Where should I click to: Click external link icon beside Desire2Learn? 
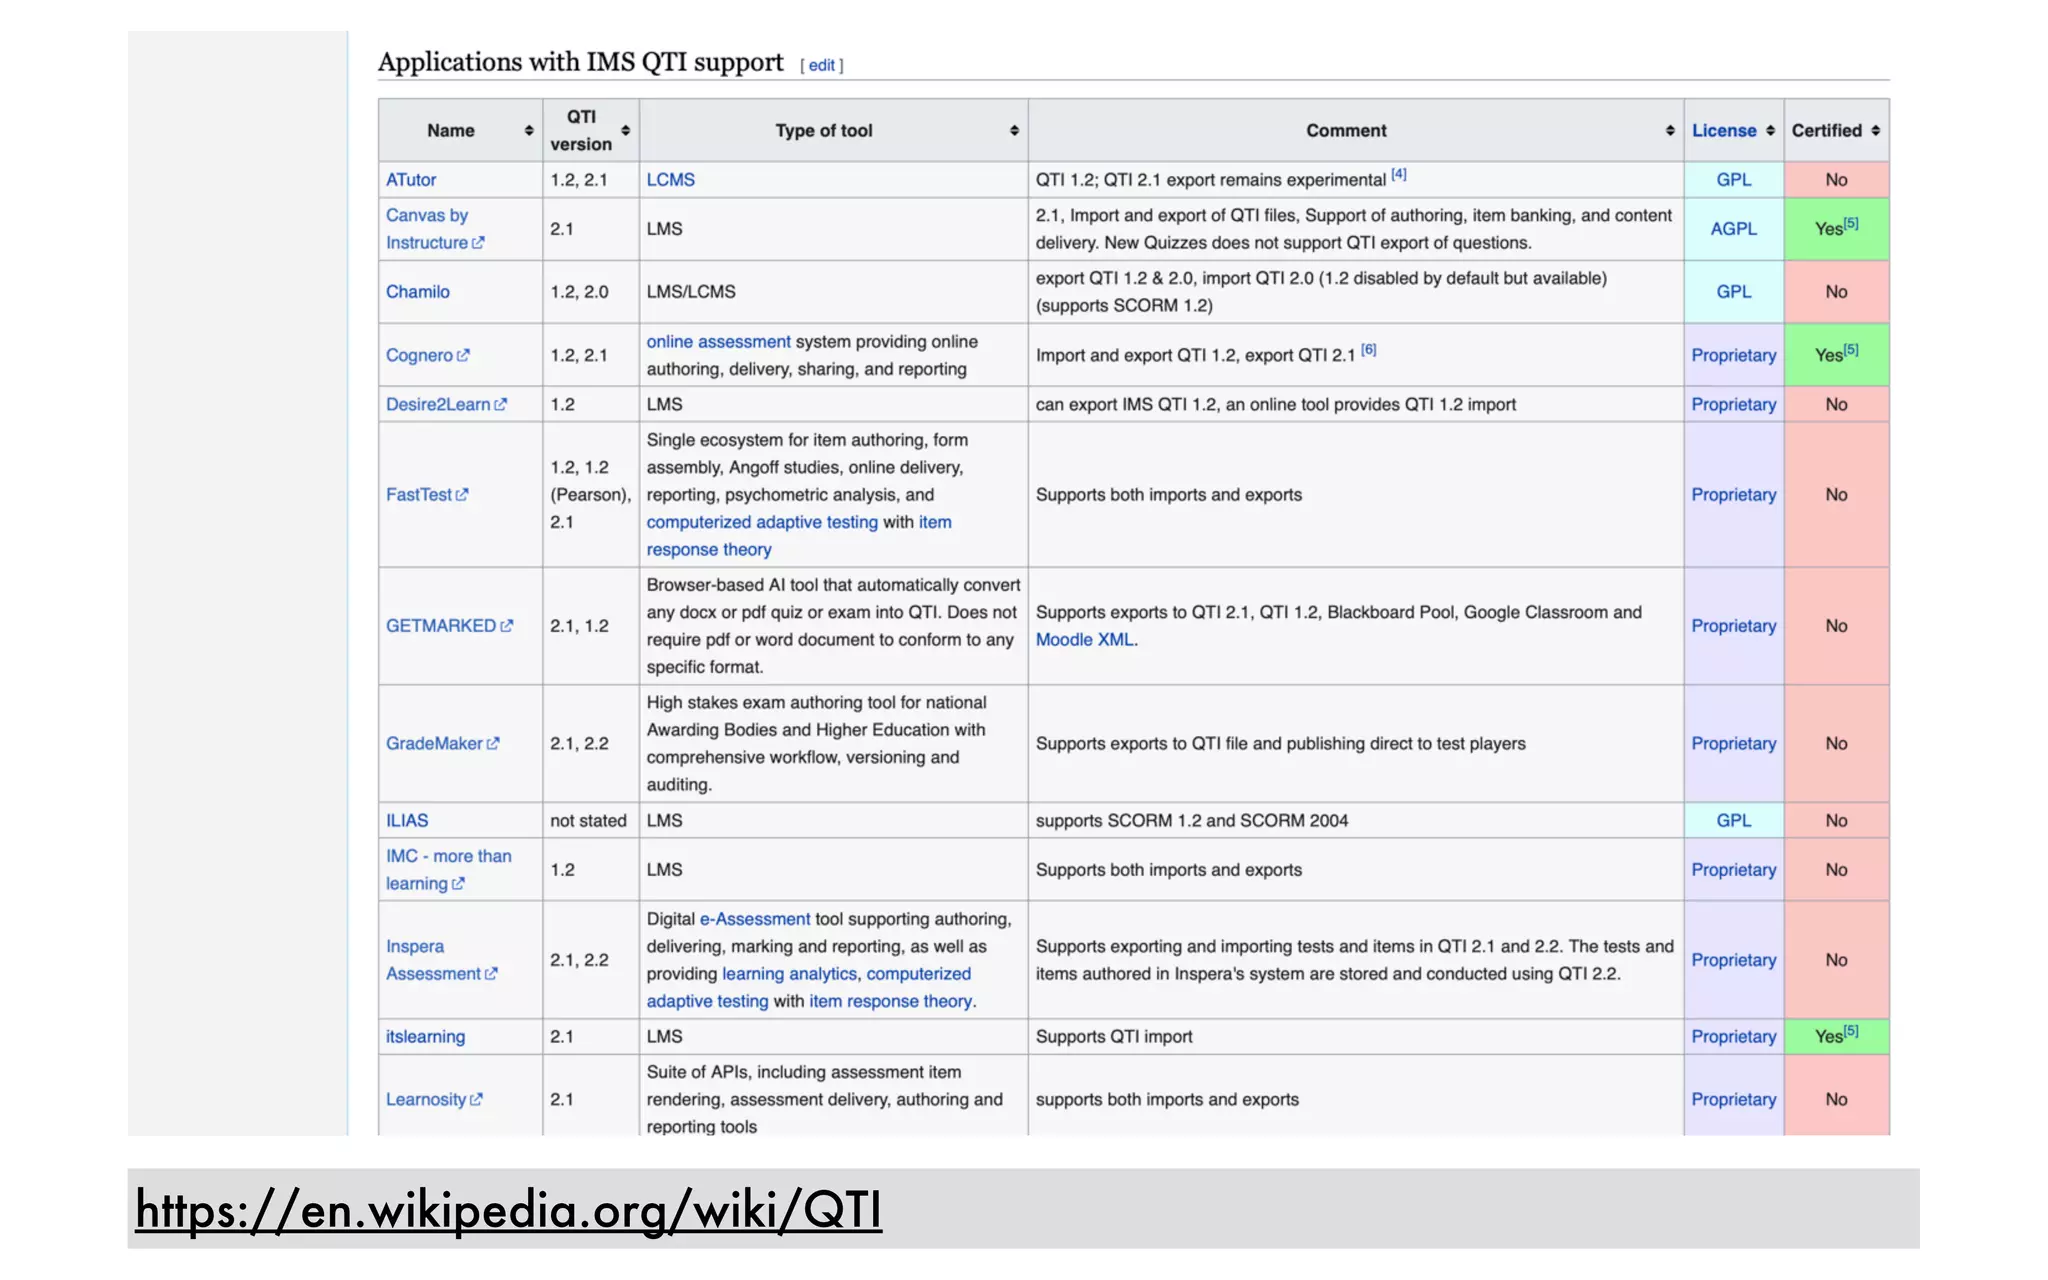coord(500,404)
